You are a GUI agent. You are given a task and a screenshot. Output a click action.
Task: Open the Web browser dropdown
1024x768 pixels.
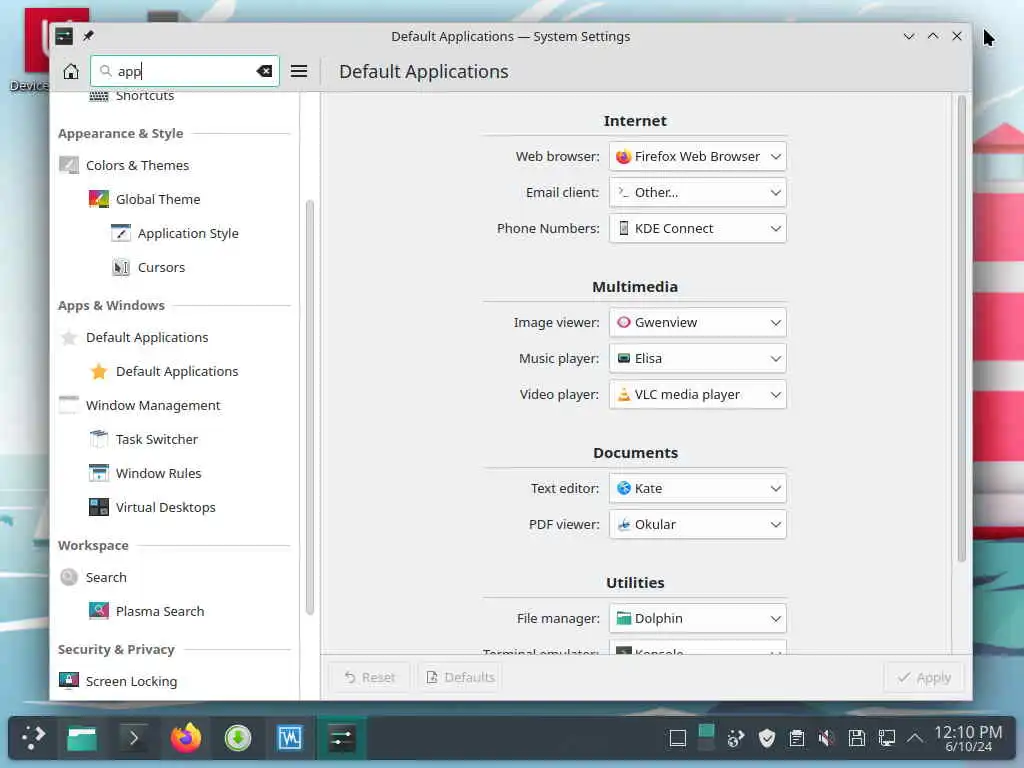click(697, 156)
